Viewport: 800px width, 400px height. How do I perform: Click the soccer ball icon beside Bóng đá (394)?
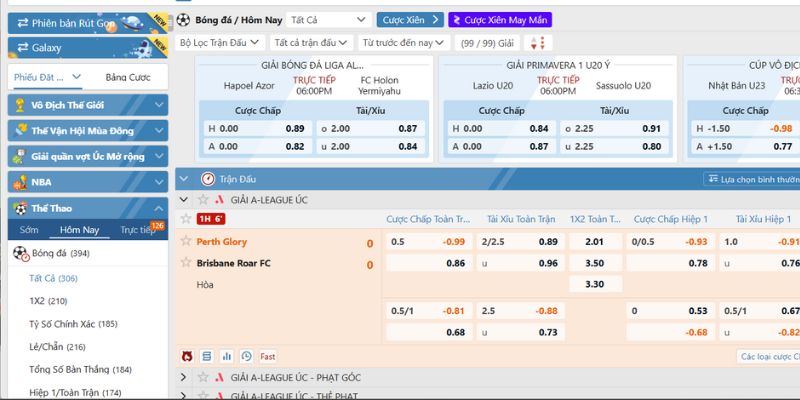[20, 253]
